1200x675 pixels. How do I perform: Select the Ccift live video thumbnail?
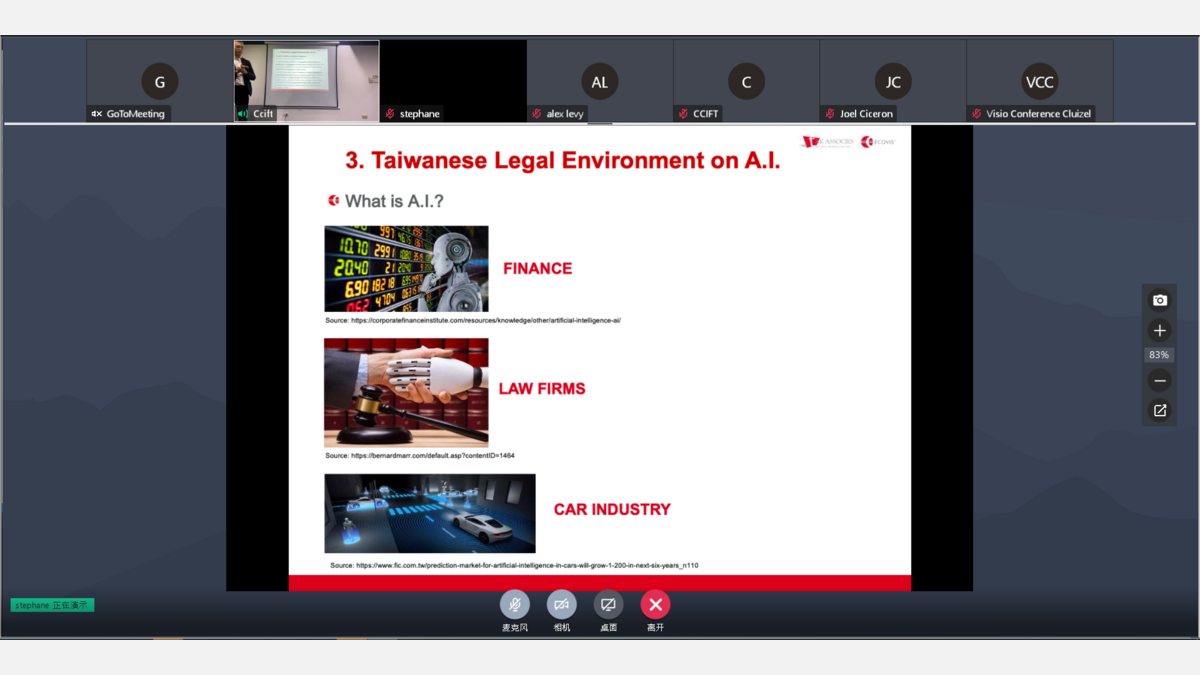pyautogui.click(x=306, y=76)
